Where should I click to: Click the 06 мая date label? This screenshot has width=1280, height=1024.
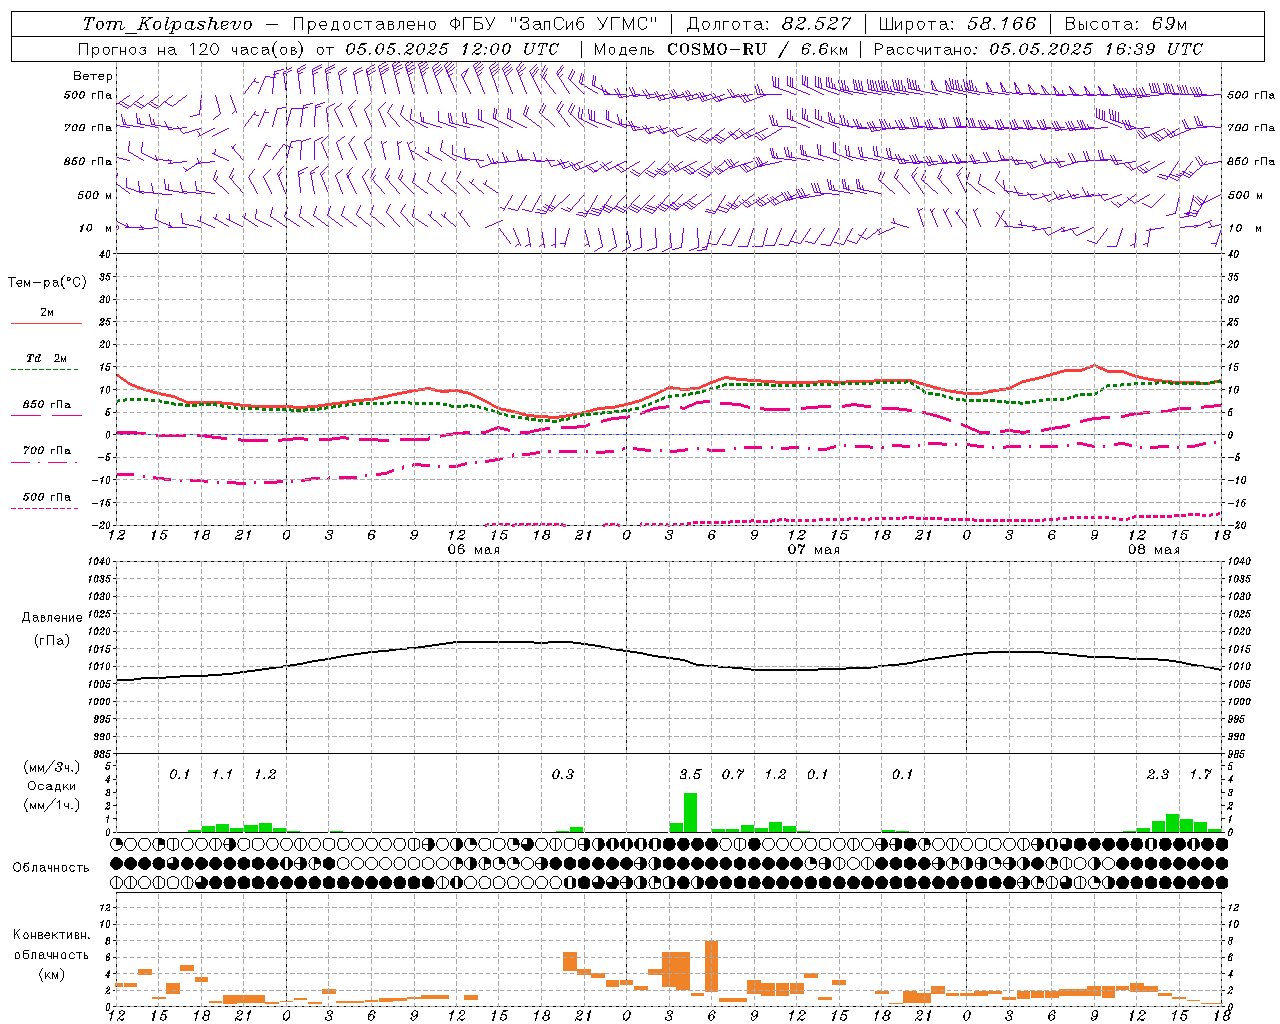click(x=474, y=550)
